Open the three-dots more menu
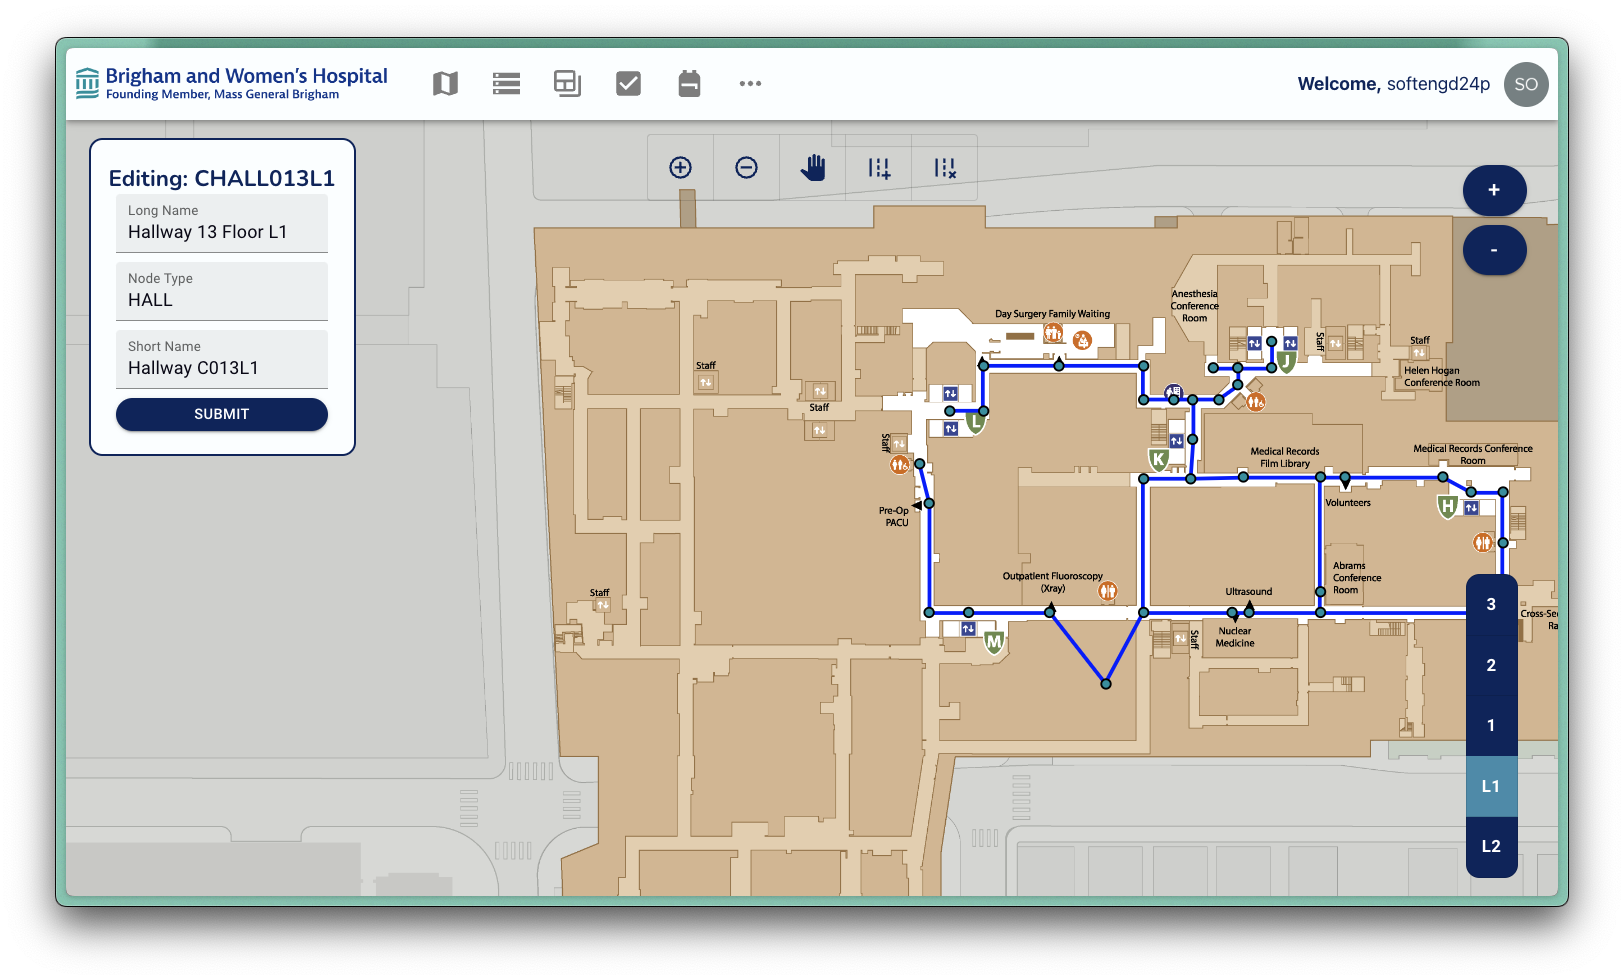1624x980 pixels. pyautogui.click(x=750, y=84)
